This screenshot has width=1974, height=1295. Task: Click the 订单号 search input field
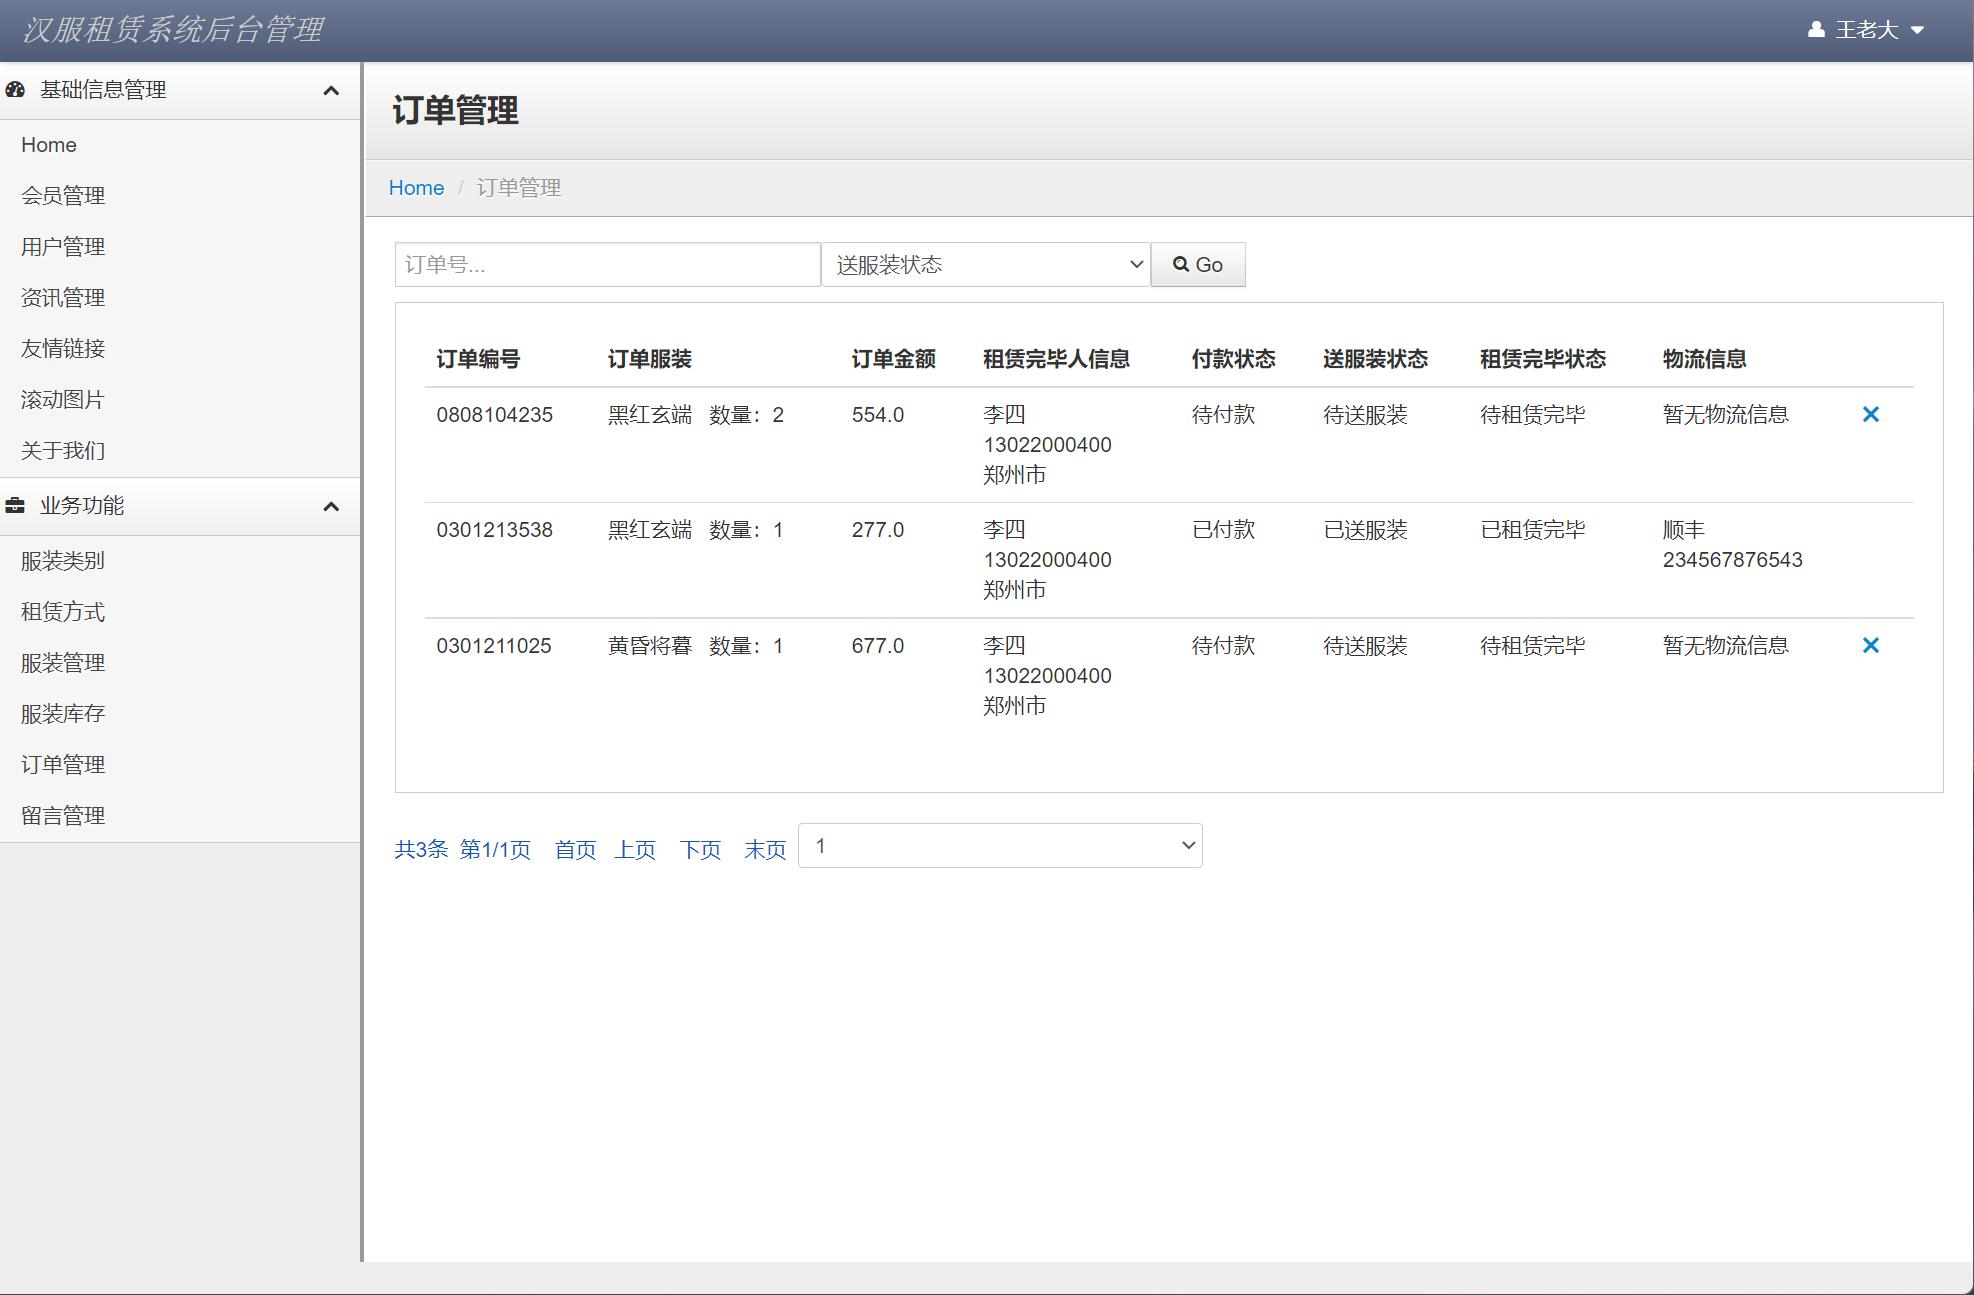(607, 265)
